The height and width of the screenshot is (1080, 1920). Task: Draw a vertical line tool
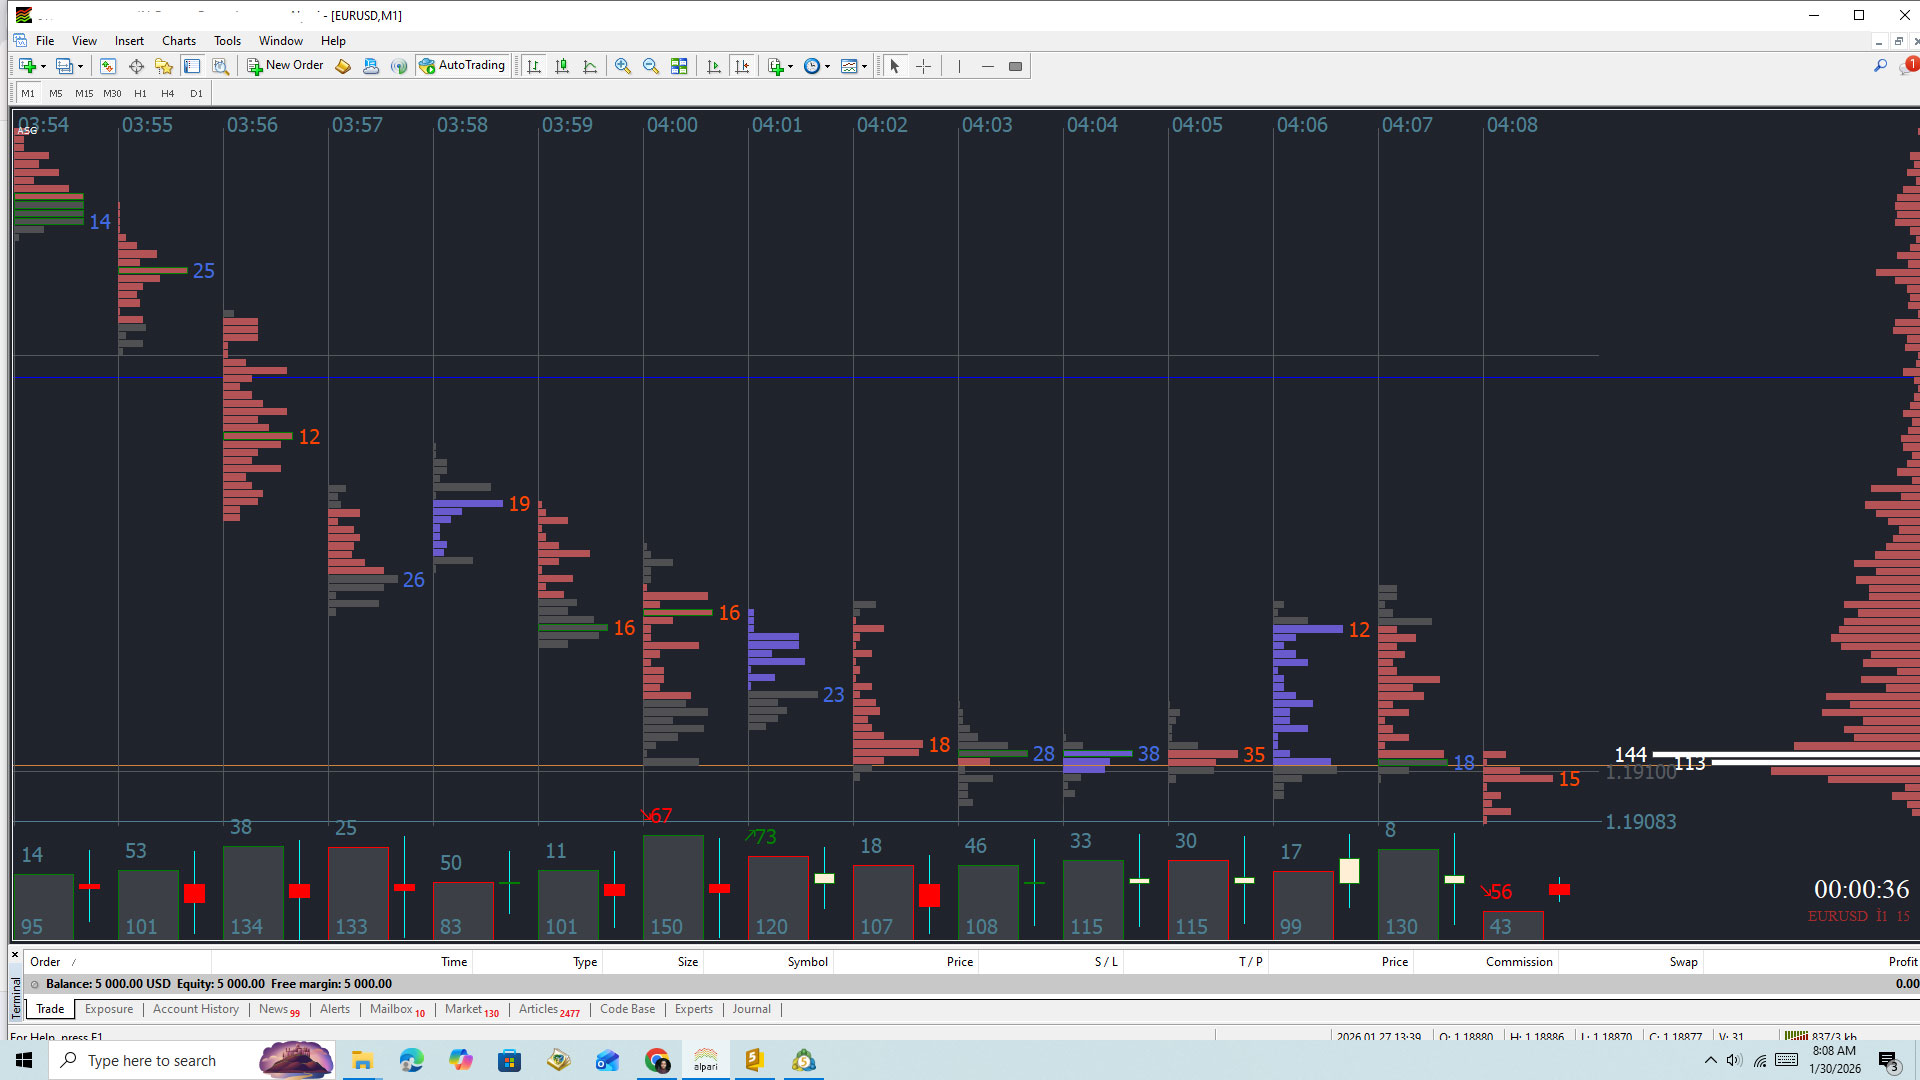959,66
